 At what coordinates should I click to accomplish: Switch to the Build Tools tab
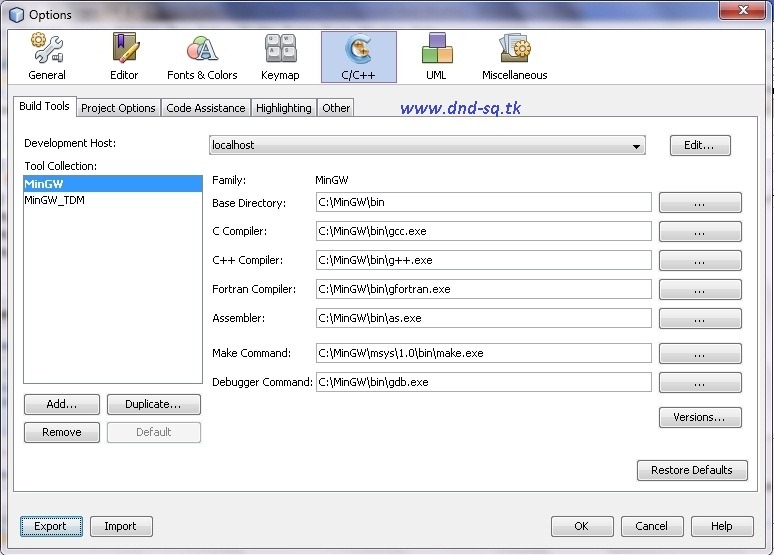[44, 106]
